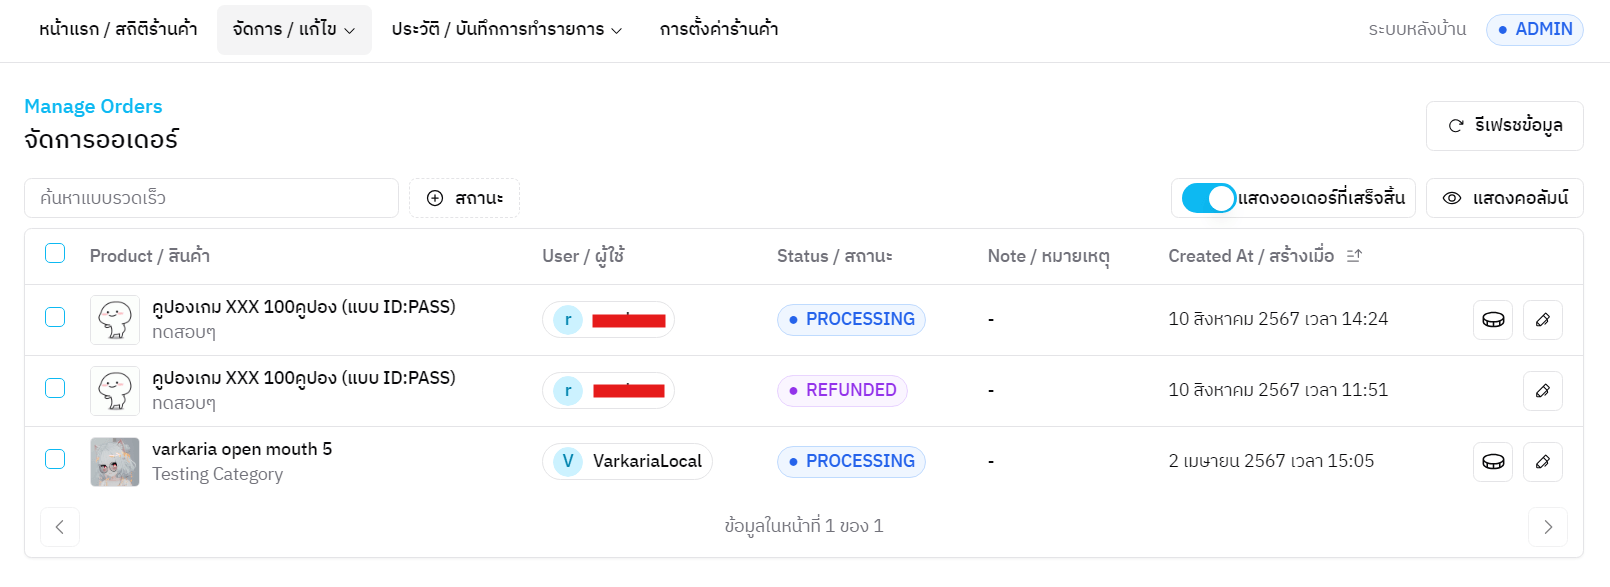The image size is (1610, 587).
Task: Click pencil edit icon for varkaria order
Action: pyautogui.click(x=1542, y=462)
